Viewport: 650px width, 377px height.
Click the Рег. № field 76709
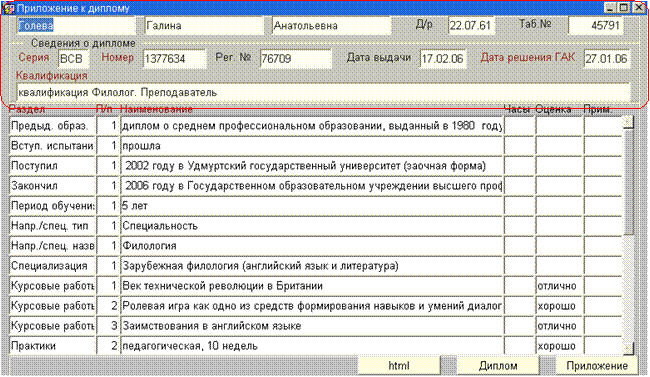coord(296,58)
